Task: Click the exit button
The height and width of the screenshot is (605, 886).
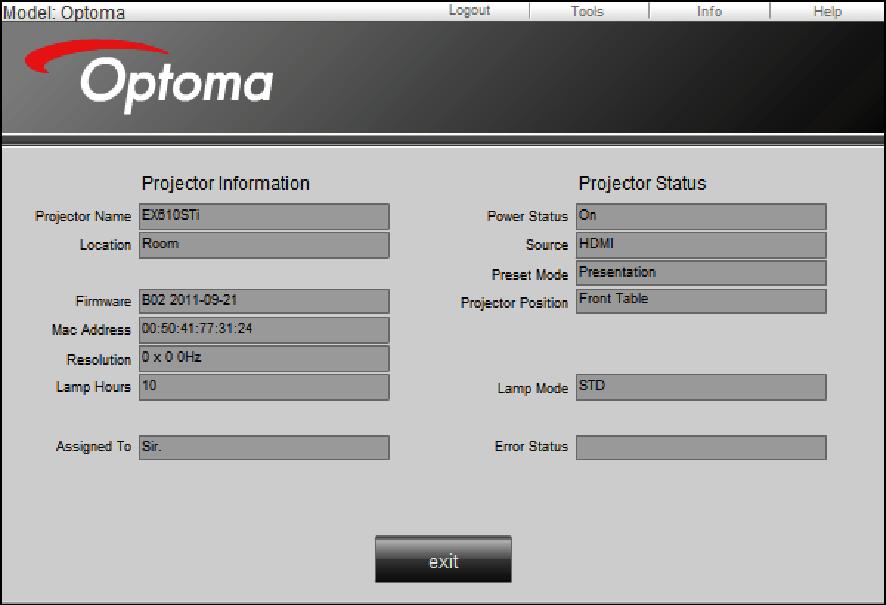Action: [444, 559]
